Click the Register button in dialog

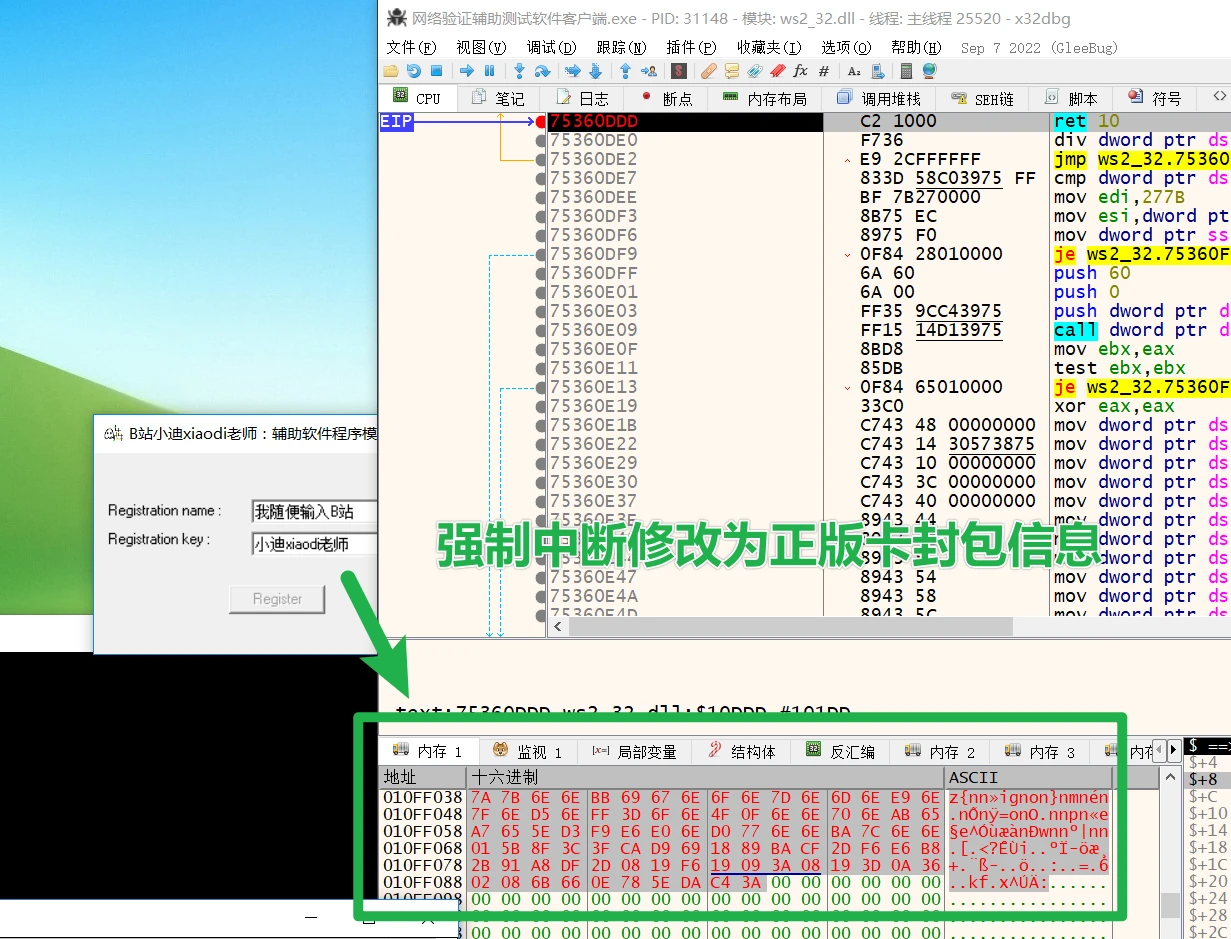point(277,599)
